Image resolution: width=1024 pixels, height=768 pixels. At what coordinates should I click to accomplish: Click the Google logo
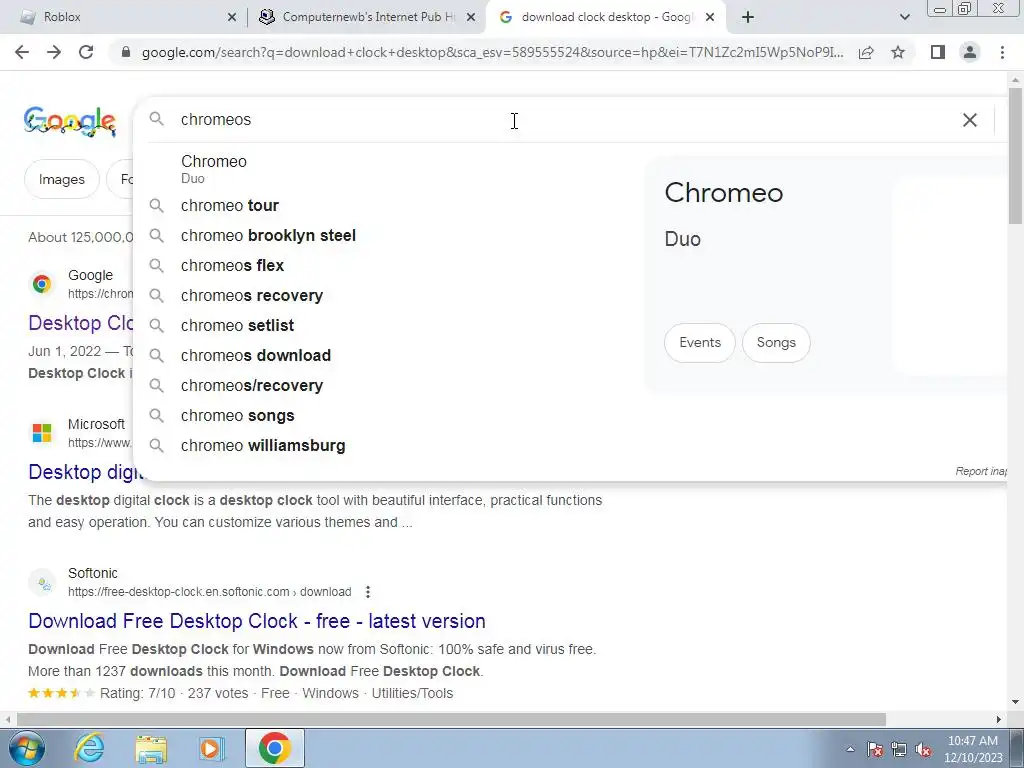70,121
